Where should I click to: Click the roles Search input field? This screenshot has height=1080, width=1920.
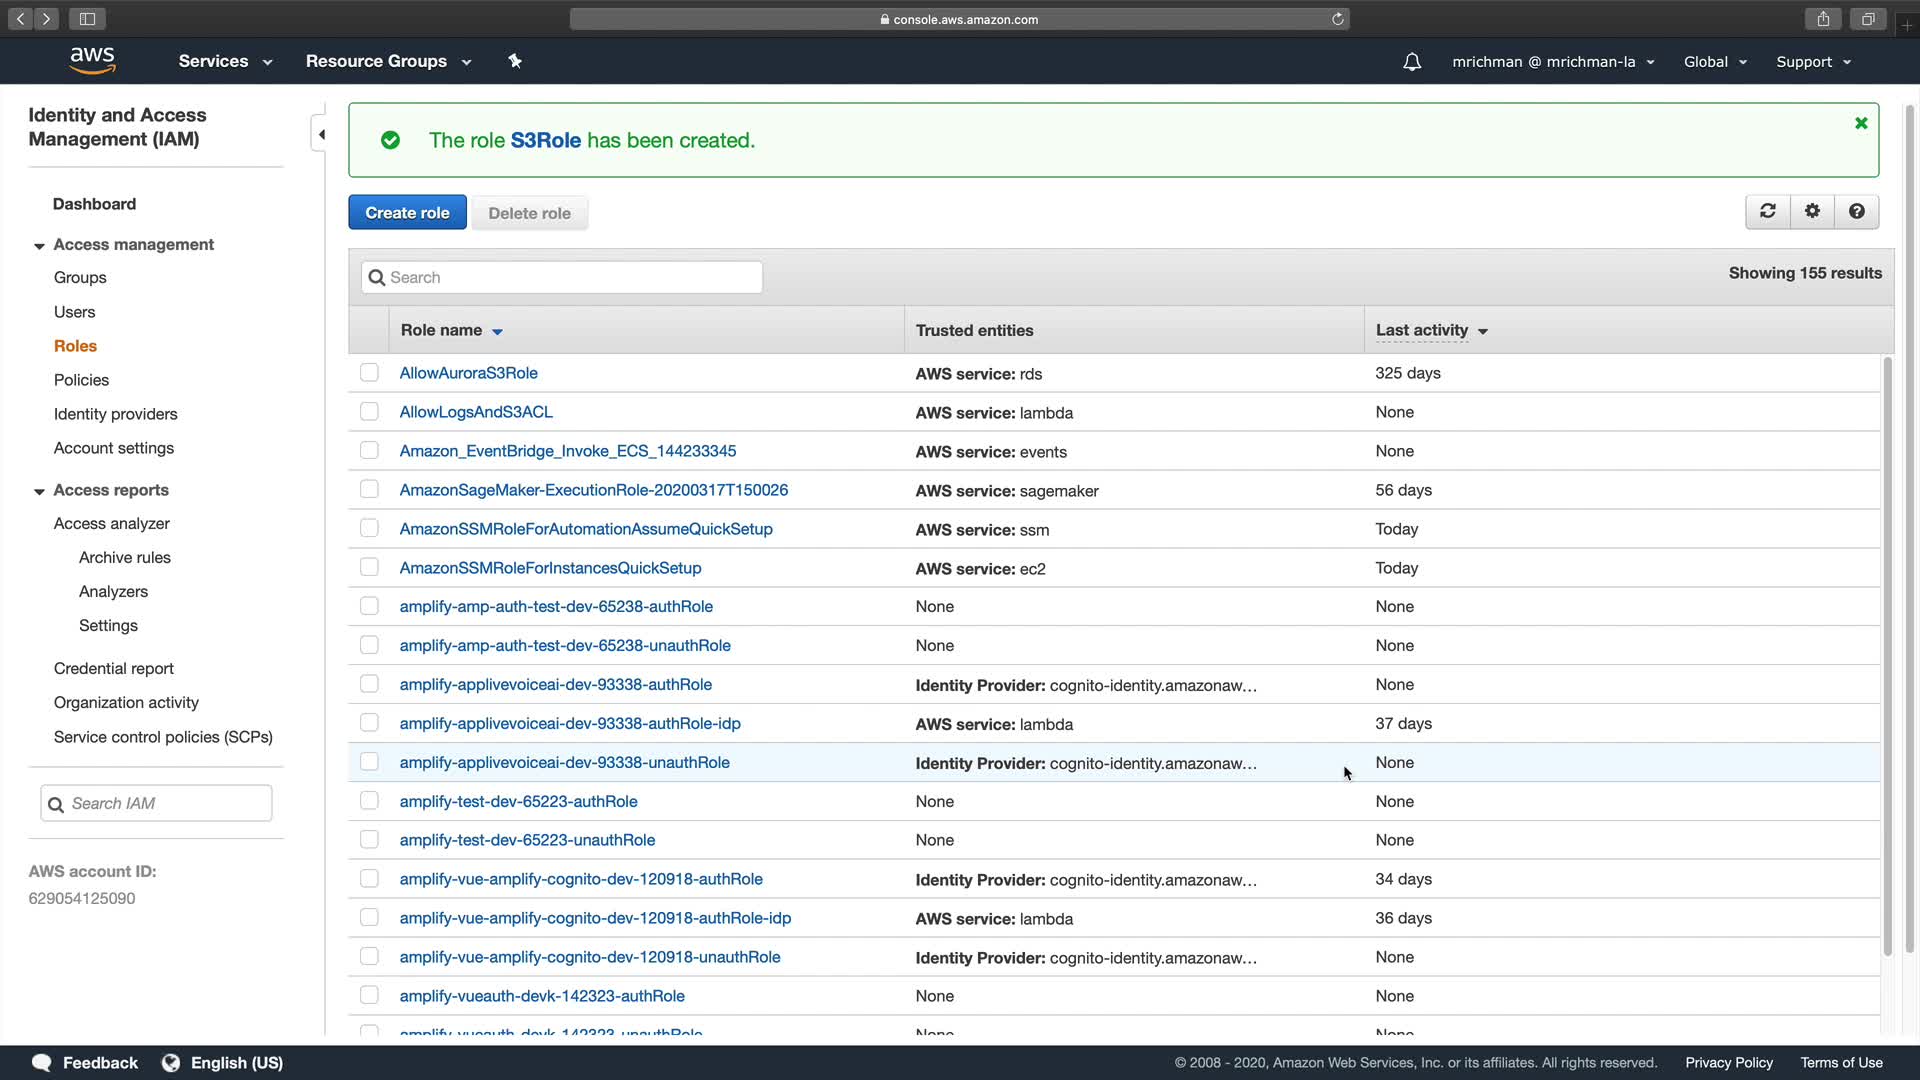[x=562, y=277]
